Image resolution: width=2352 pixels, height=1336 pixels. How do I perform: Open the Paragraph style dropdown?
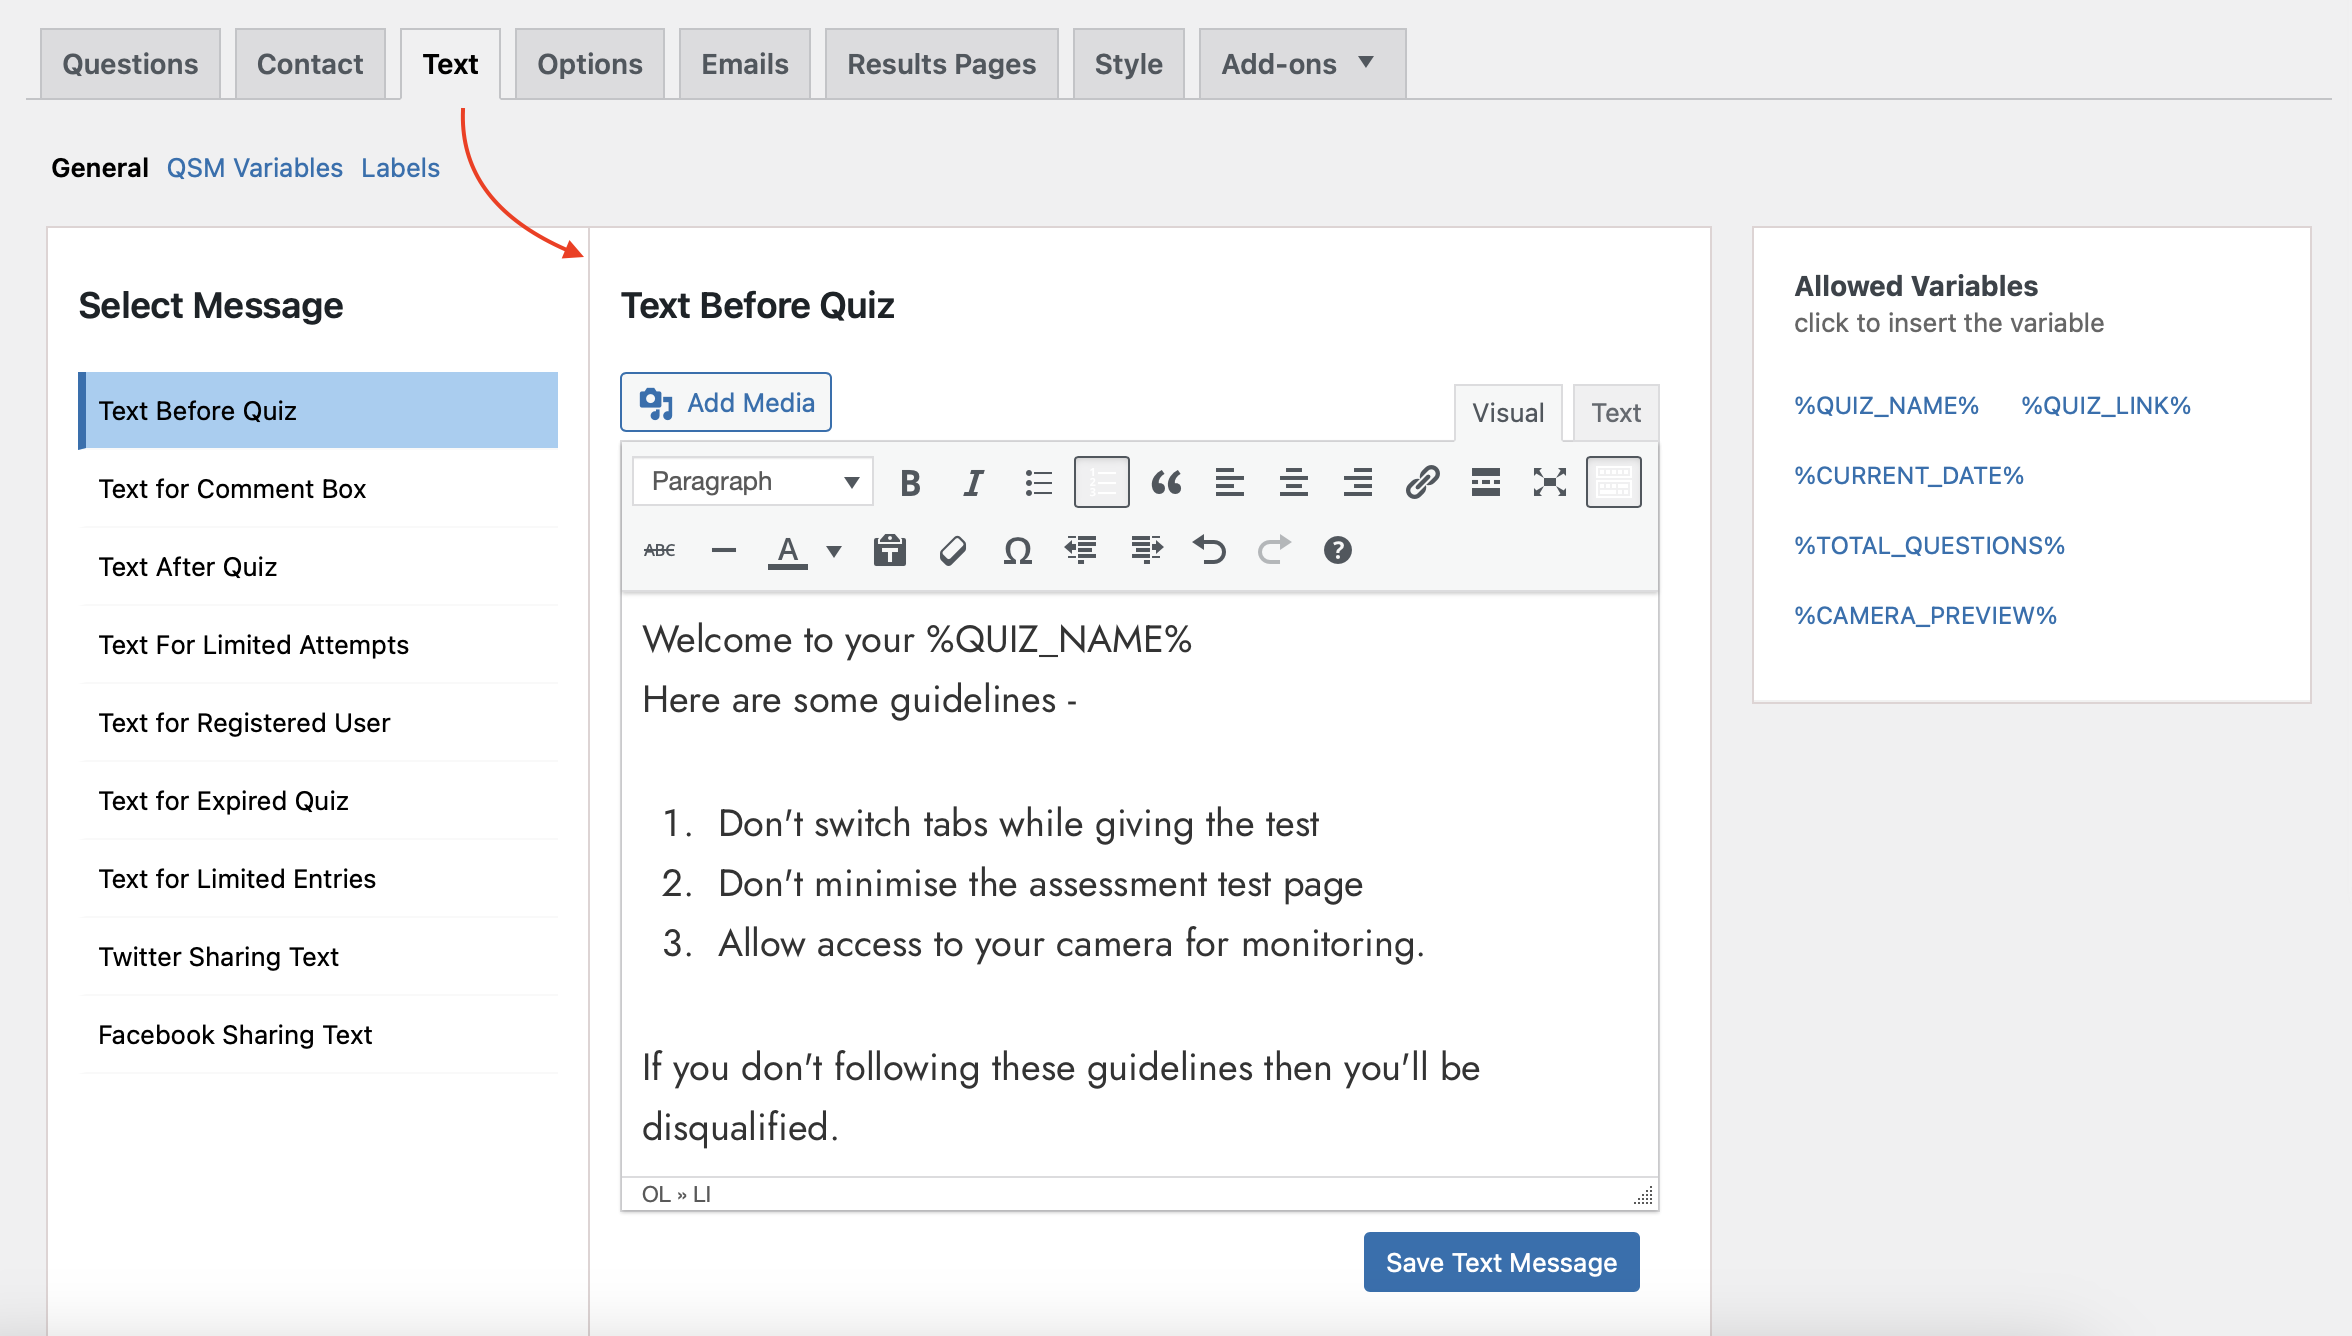[750, 480]
